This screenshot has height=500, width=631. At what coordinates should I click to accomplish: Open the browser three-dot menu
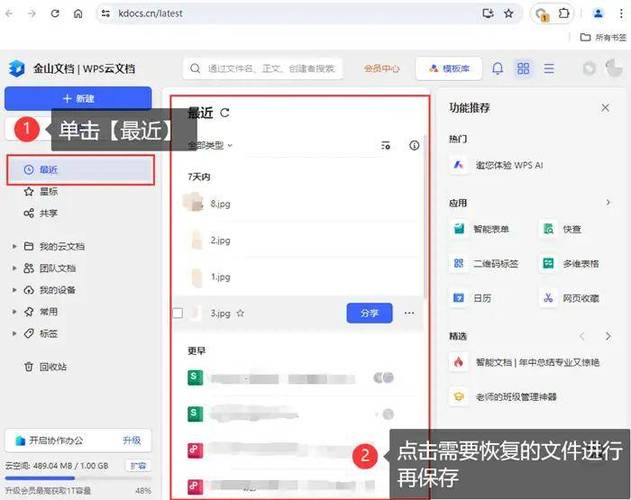(x=621, y=14)
